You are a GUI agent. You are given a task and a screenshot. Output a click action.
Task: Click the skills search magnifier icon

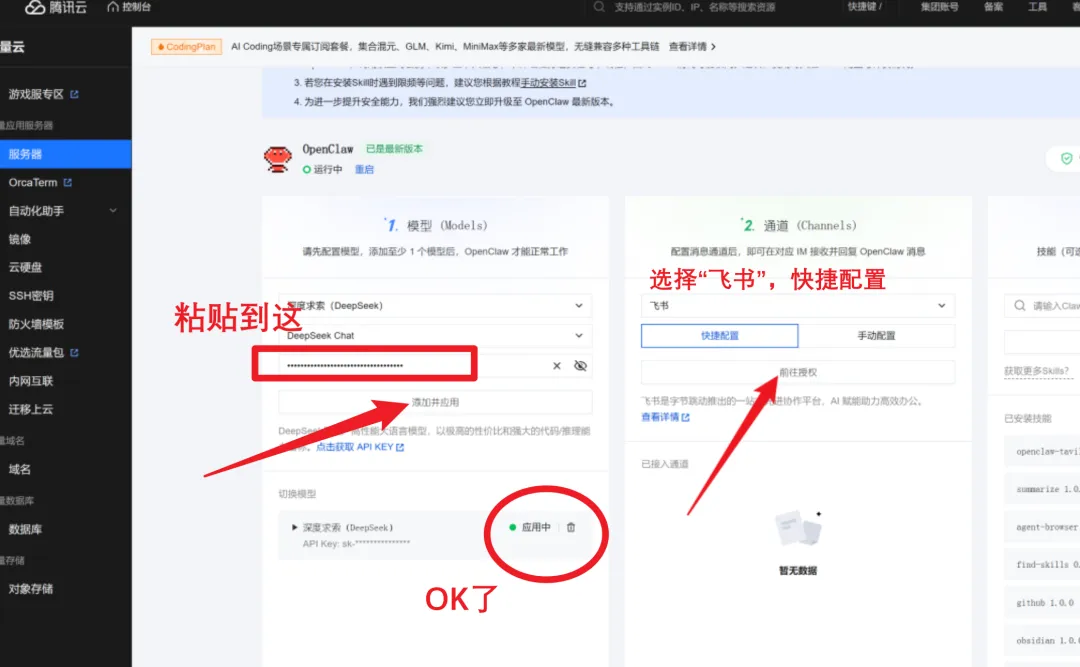click(1019, 305)
